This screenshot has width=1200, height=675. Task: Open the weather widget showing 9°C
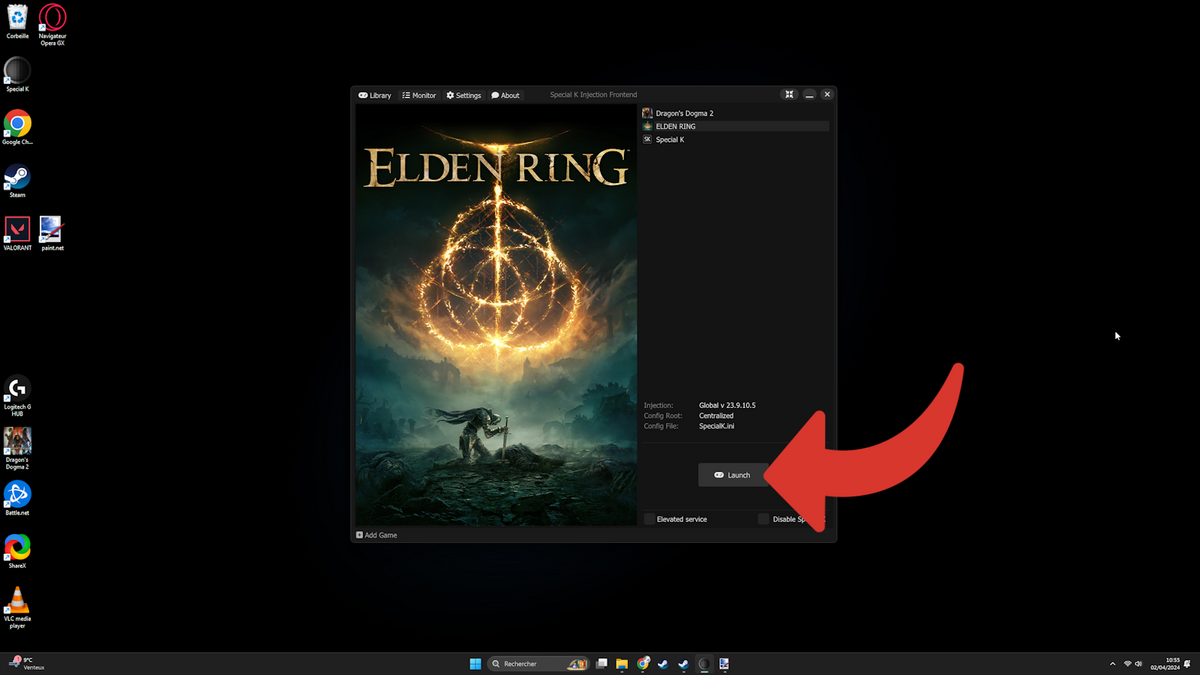tap(27, 663)
